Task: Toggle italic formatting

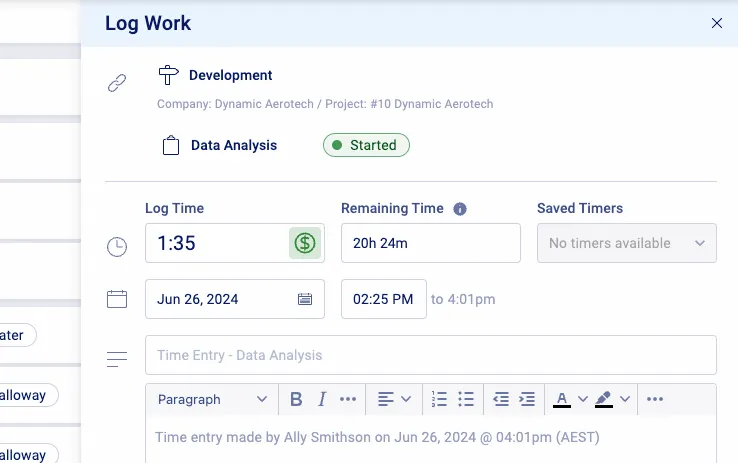Action: (322, 399)
